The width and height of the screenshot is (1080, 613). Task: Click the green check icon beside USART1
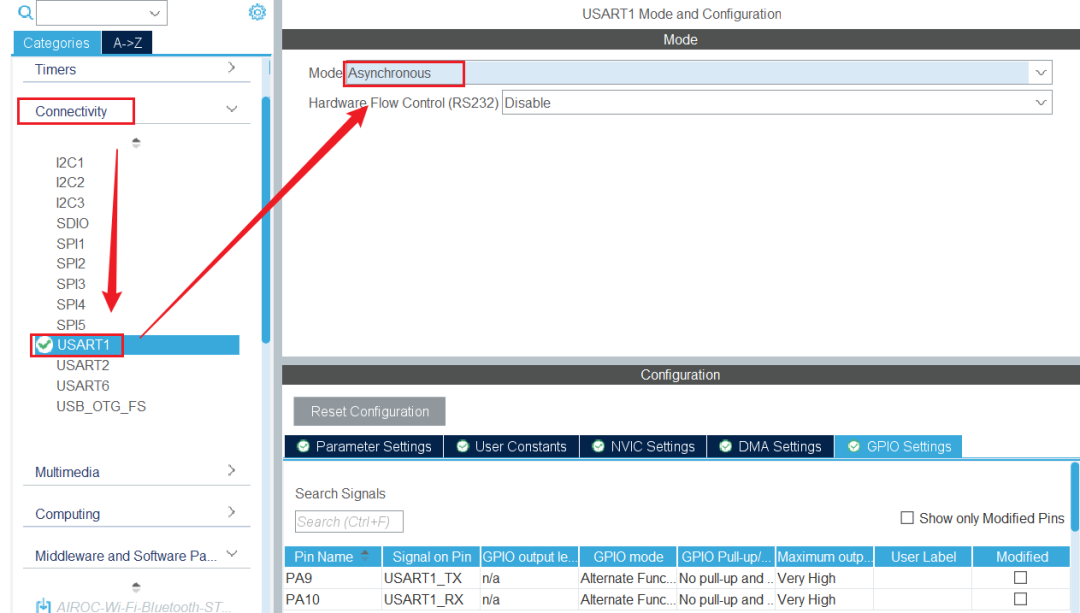[x=44, y=345]
